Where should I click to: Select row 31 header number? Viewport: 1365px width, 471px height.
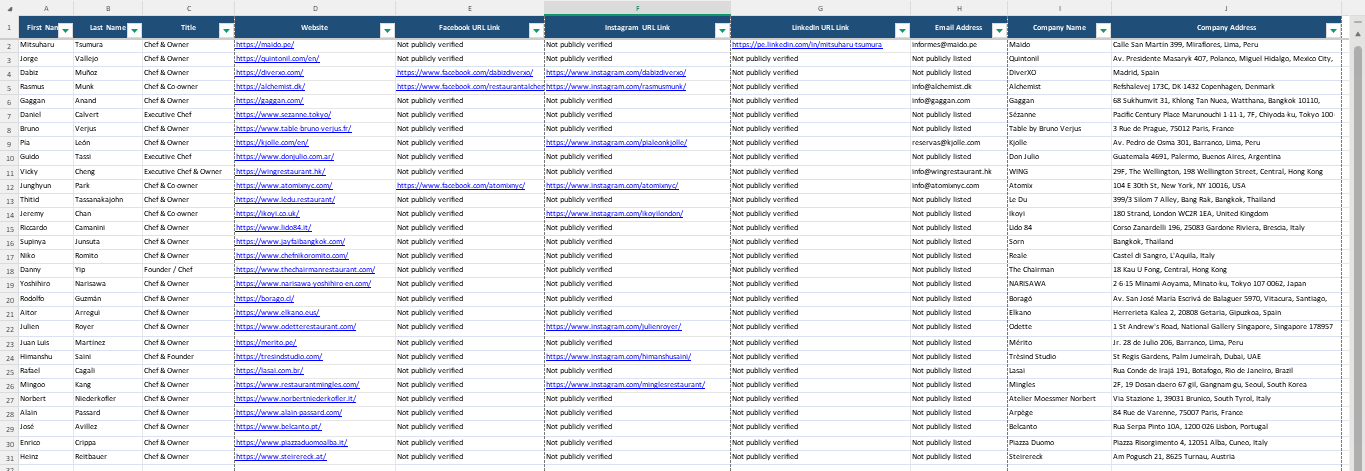pos(9,456)
